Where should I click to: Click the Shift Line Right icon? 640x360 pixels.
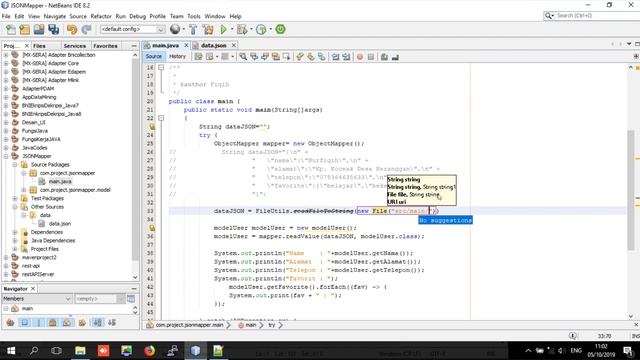(x=347, y=57)
